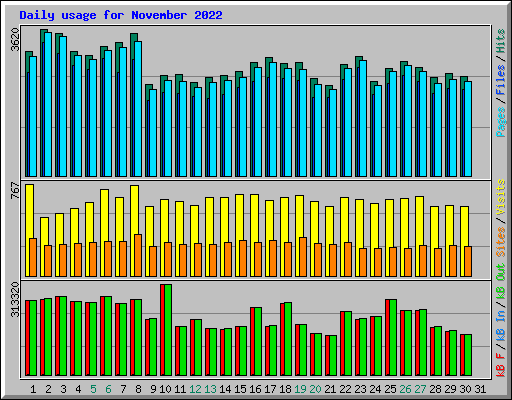The height and width of the screenshot is (400, 512).
Task: Click day 30 on the x-axis
Action: tap(465, 389)
